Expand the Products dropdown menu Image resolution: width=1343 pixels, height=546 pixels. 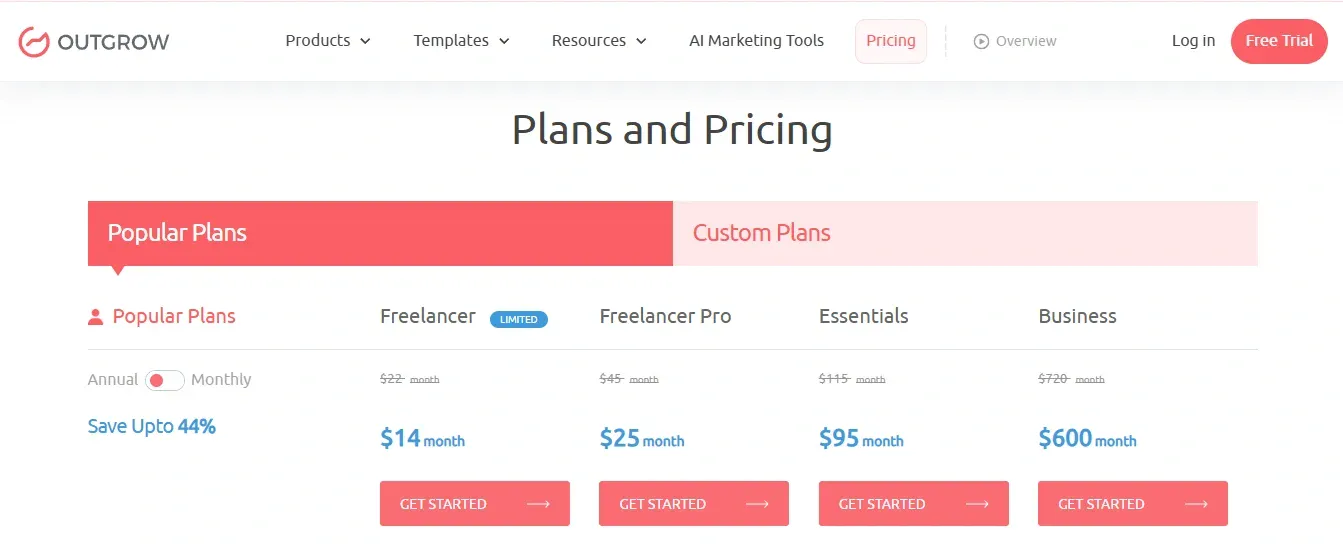point(328,41)
